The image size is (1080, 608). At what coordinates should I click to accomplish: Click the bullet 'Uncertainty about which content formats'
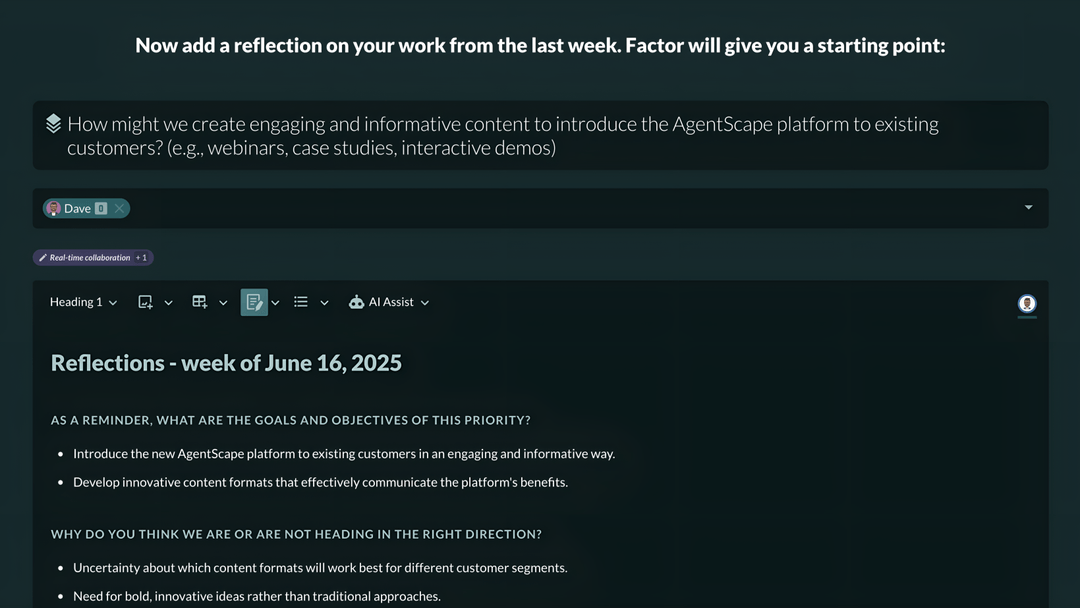click(320, 568)
